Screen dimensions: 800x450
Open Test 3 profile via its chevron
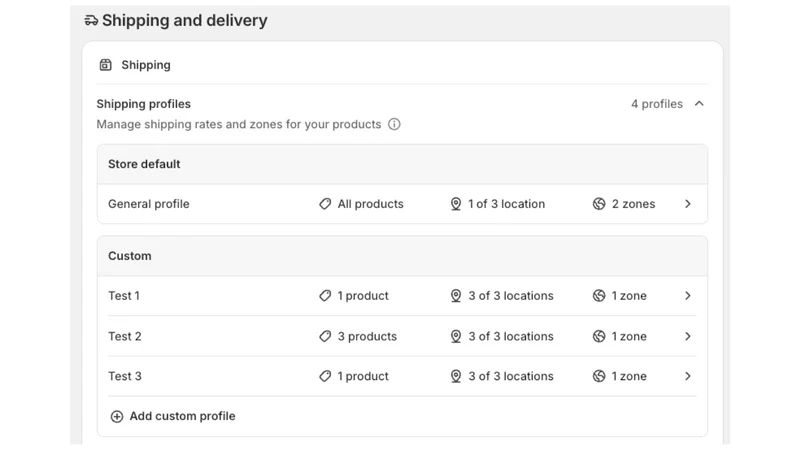coord(688,377)
